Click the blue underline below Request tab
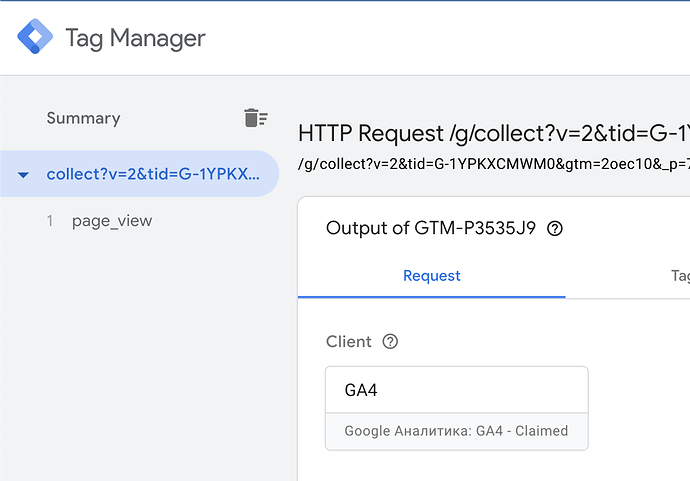 [x=432, y=297]
